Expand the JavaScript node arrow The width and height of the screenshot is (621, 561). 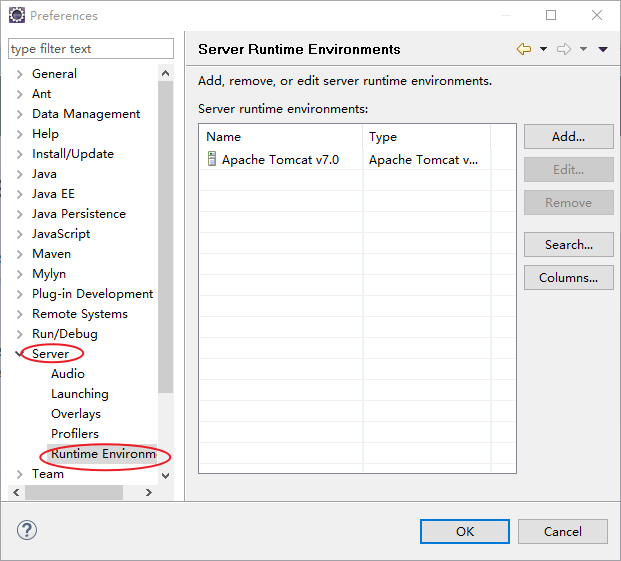(x=19, y=234)
